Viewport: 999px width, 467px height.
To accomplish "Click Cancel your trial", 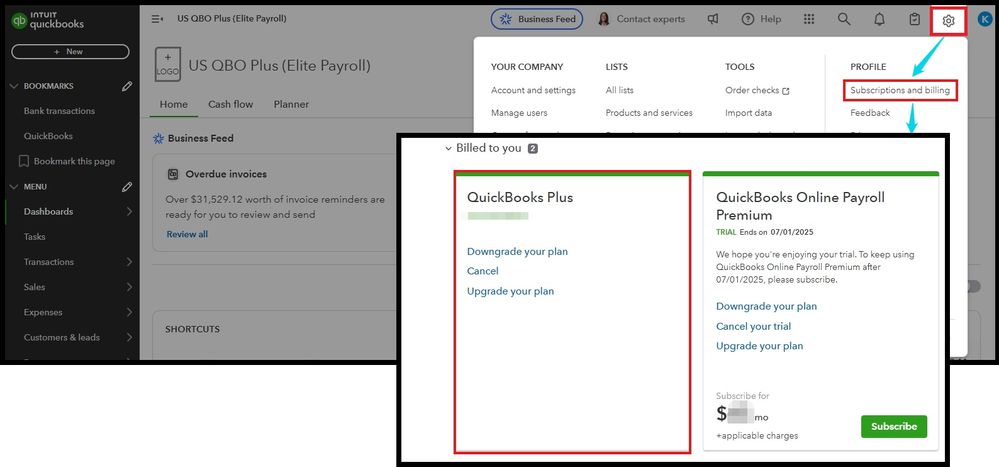I will [x=754, y=326].
